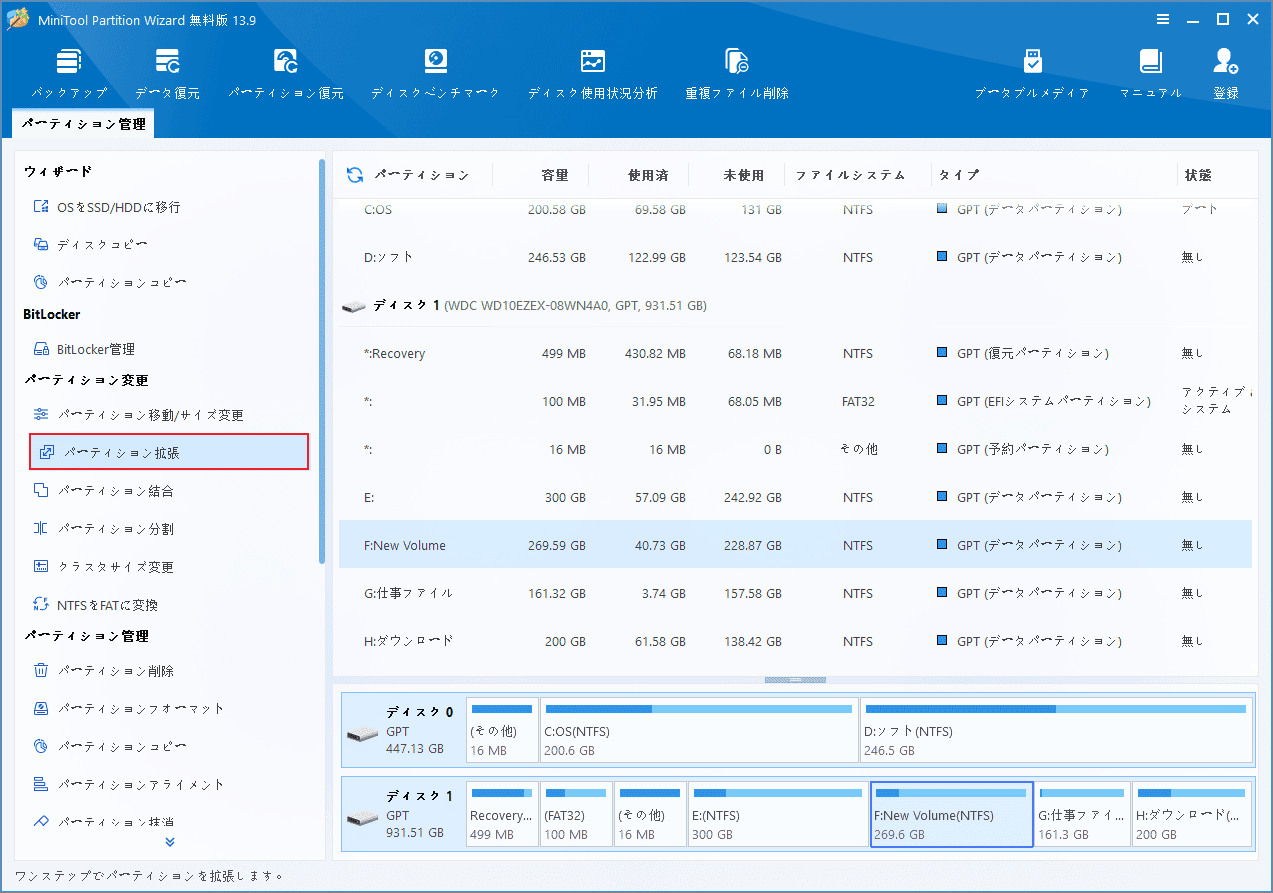Viewport: 1273px width, 893px height.
Task: Choose パーティション移動/サイズ変更
Action: tap(138, 415)
